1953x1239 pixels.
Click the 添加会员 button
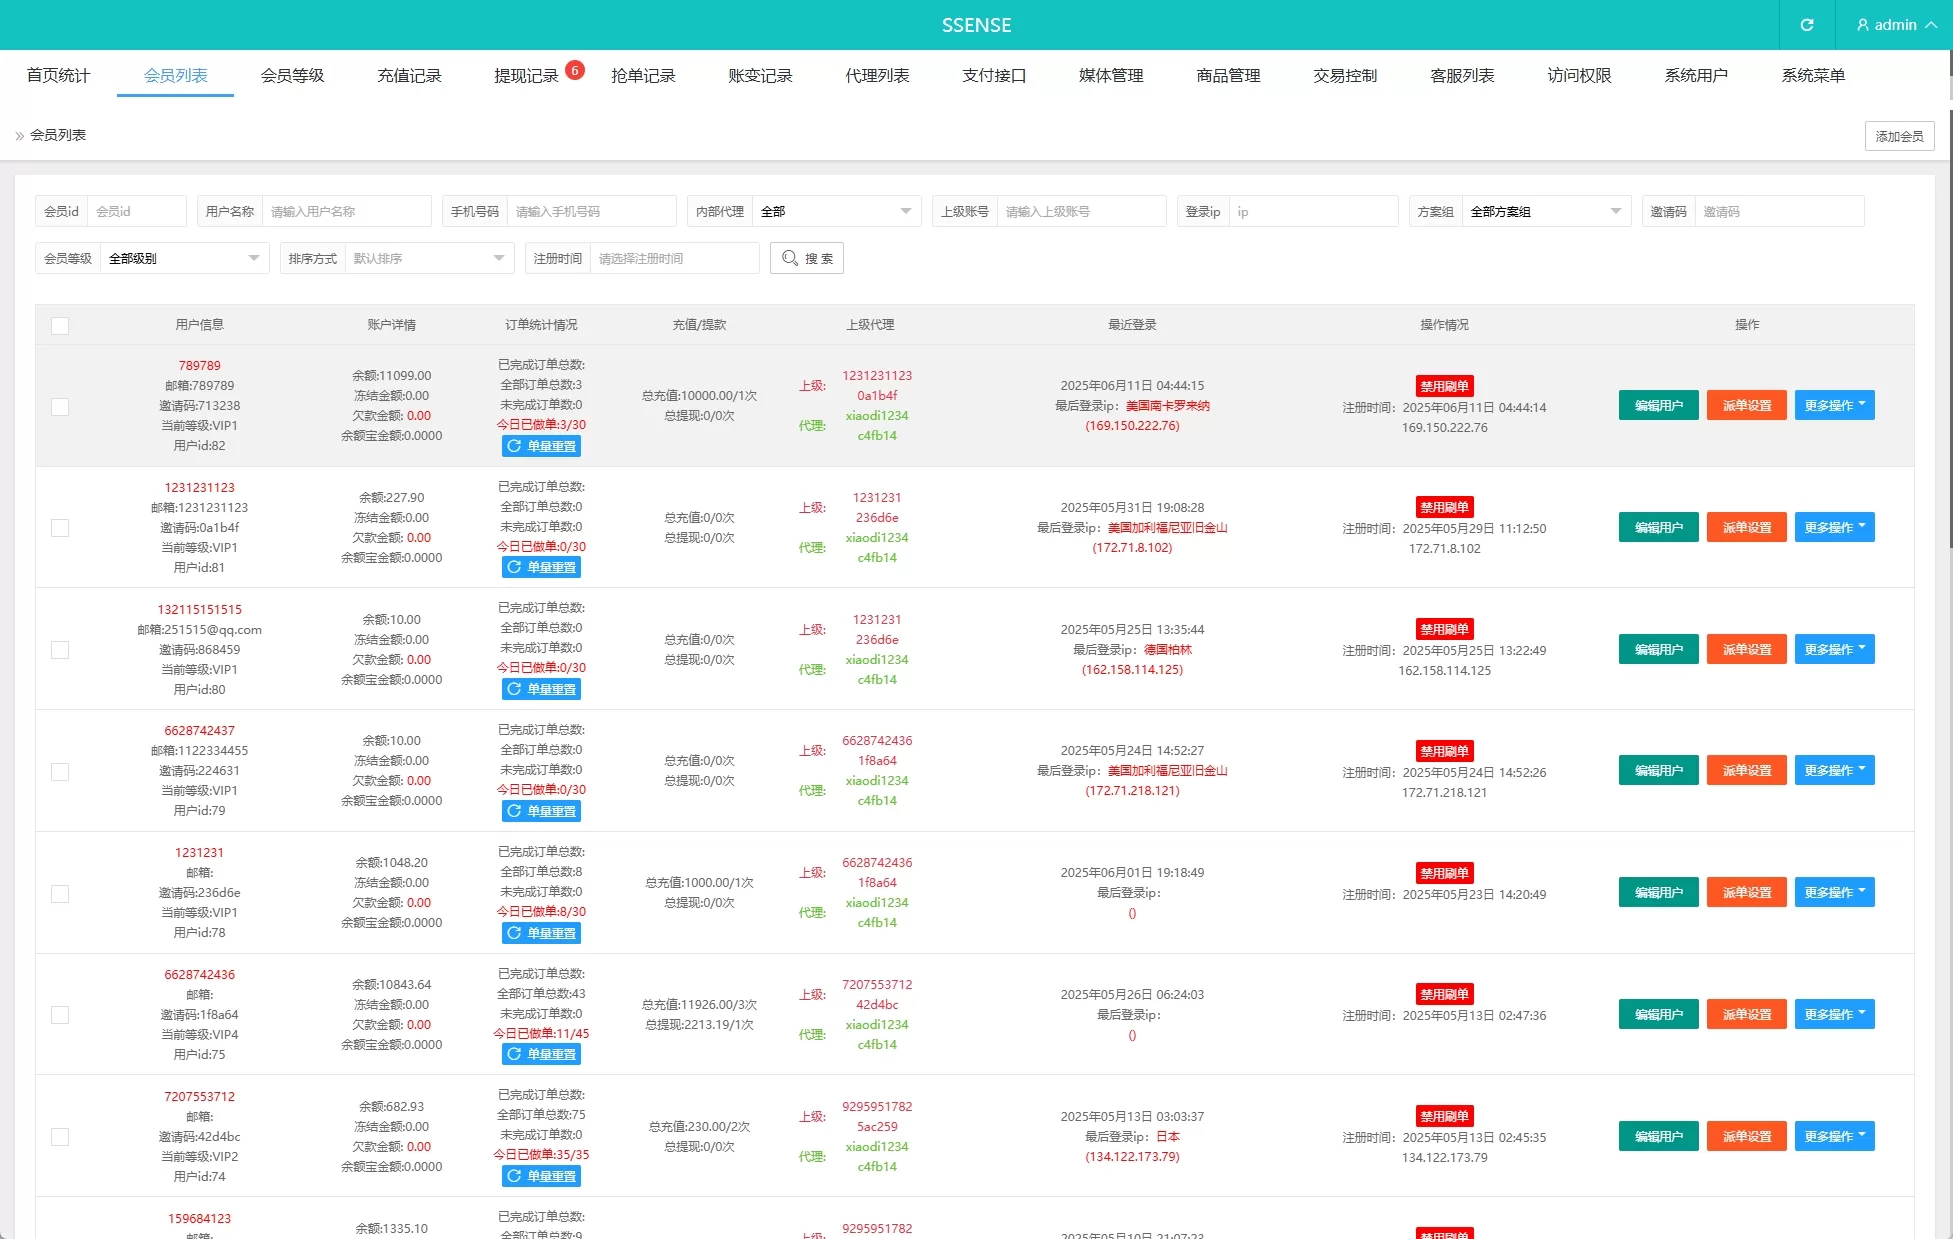[x=1898, y=136]
